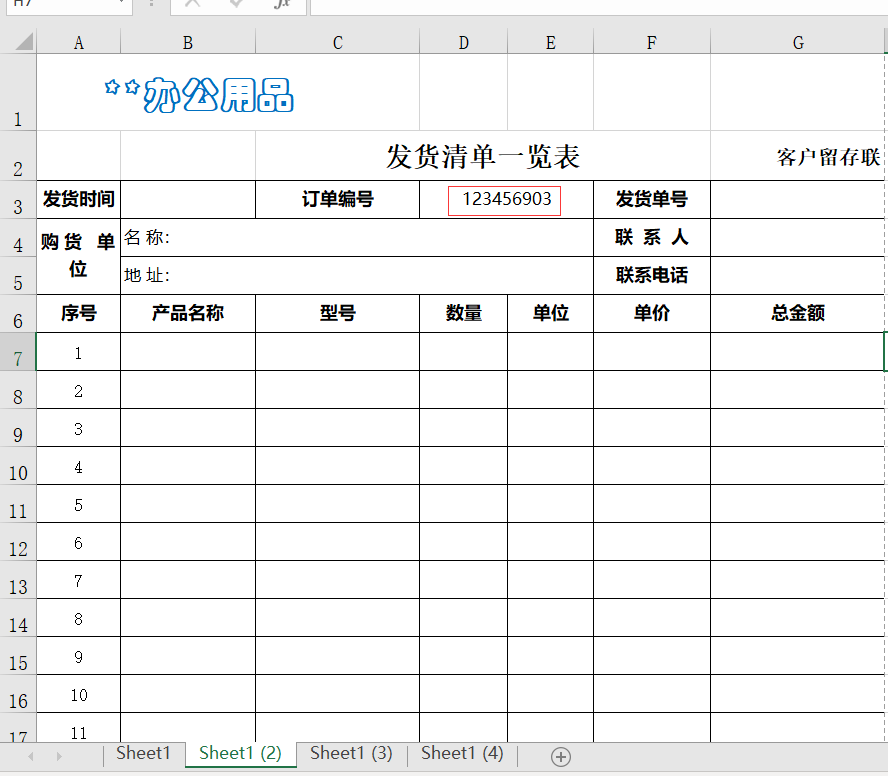This screenshot has height=776, width=888.
Task: Click the empty cell right of 发货单号
Action: point(797,200)
